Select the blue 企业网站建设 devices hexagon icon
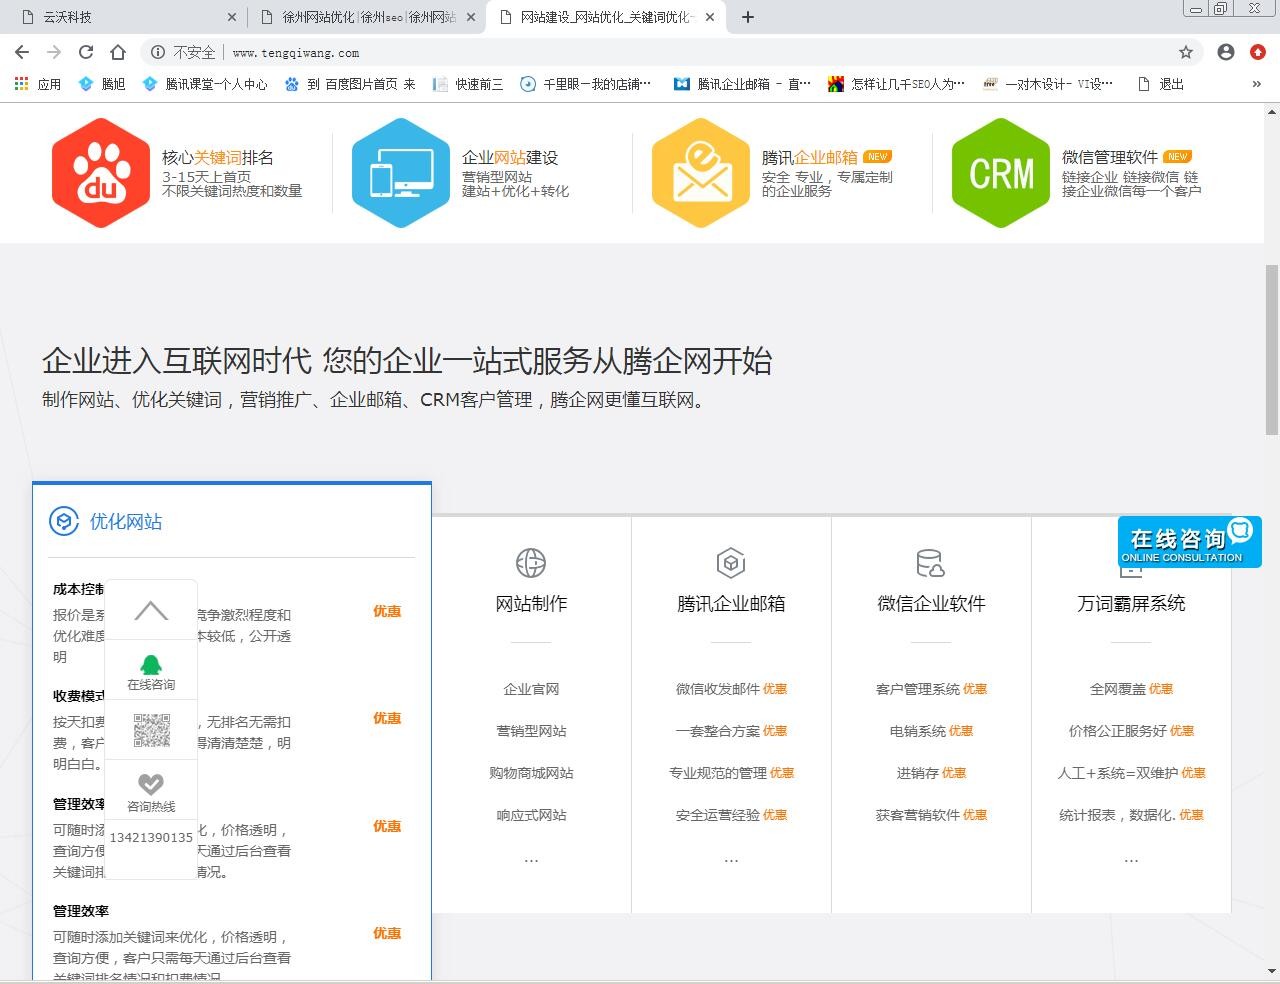1280x984 pixels. click(x=401, y=171)
